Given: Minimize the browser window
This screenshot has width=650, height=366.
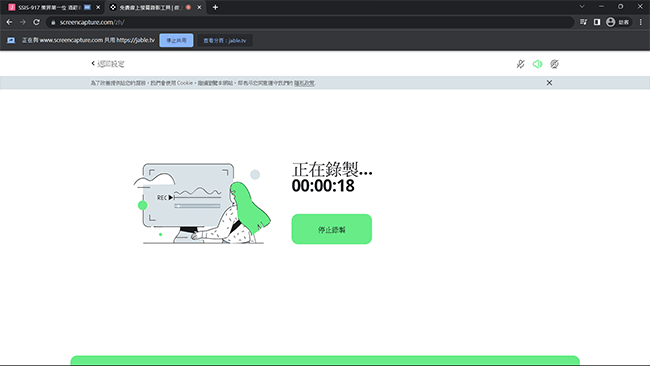Looking at the screenshot, I should point(601,7).
